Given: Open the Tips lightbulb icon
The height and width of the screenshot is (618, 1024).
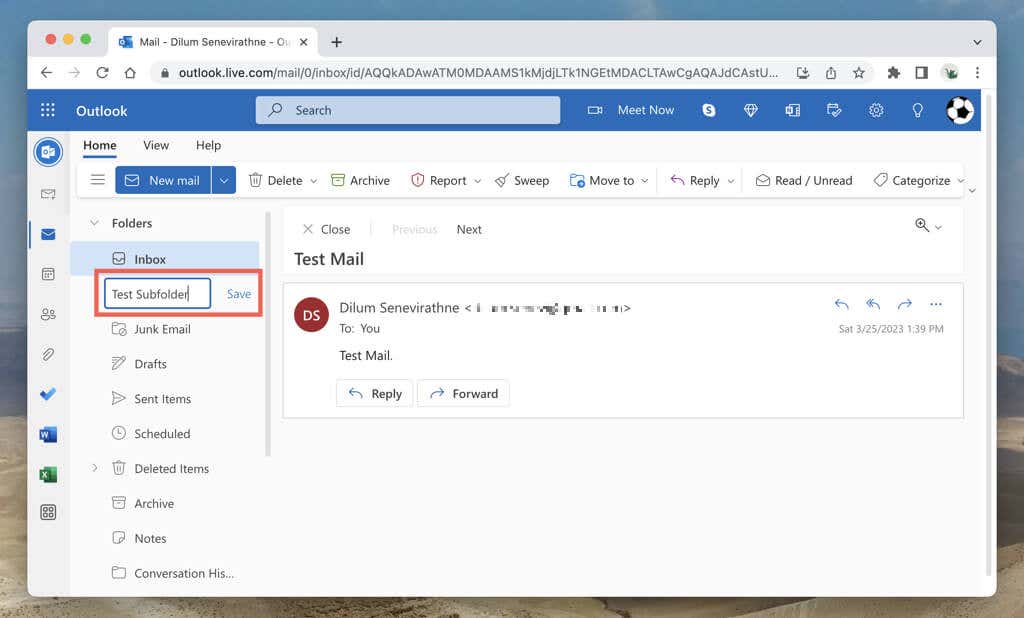Looking at the screenshot, I should 918,110.
